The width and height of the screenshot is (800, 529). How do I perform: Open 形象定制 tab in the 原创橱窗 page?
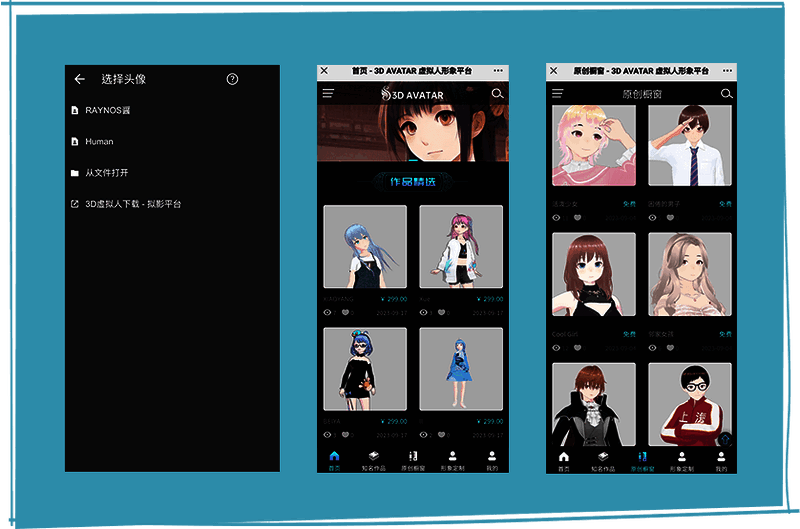[x=680, y=461]
